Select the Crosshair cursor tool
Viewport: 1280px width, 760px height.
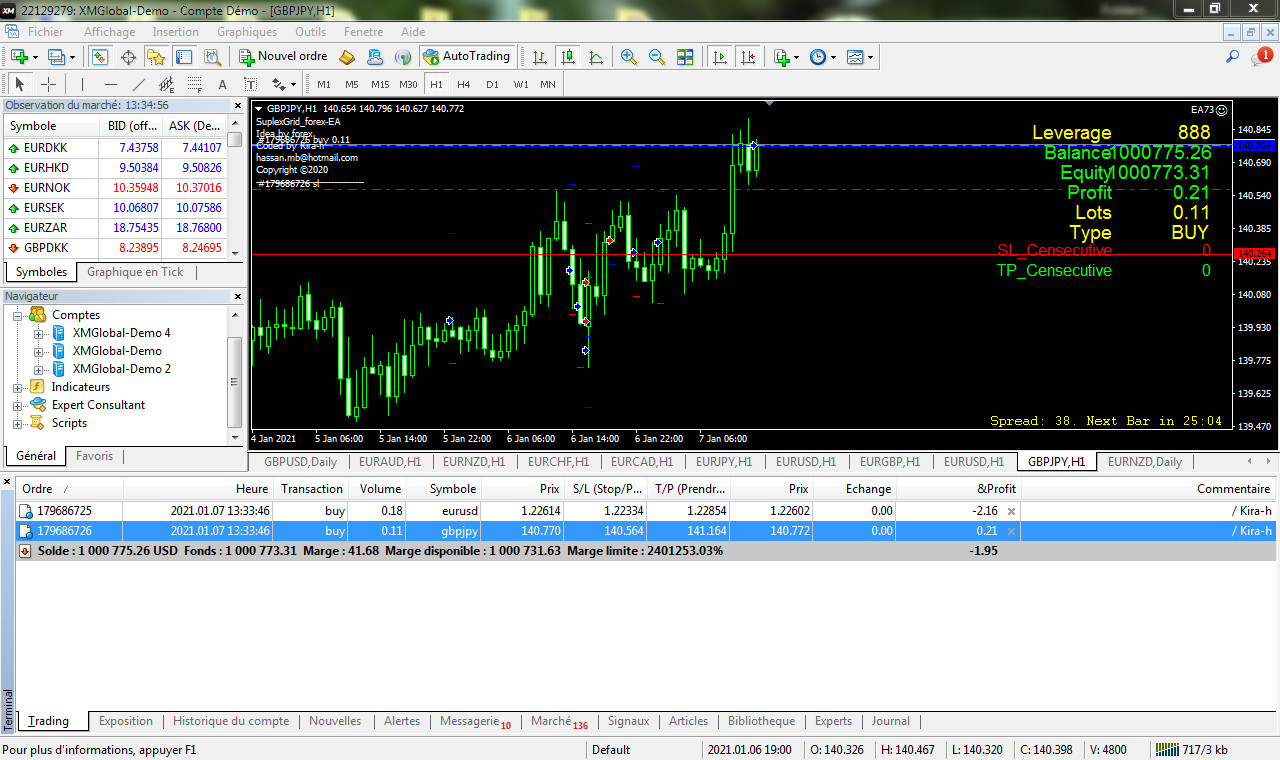point(48,84)
